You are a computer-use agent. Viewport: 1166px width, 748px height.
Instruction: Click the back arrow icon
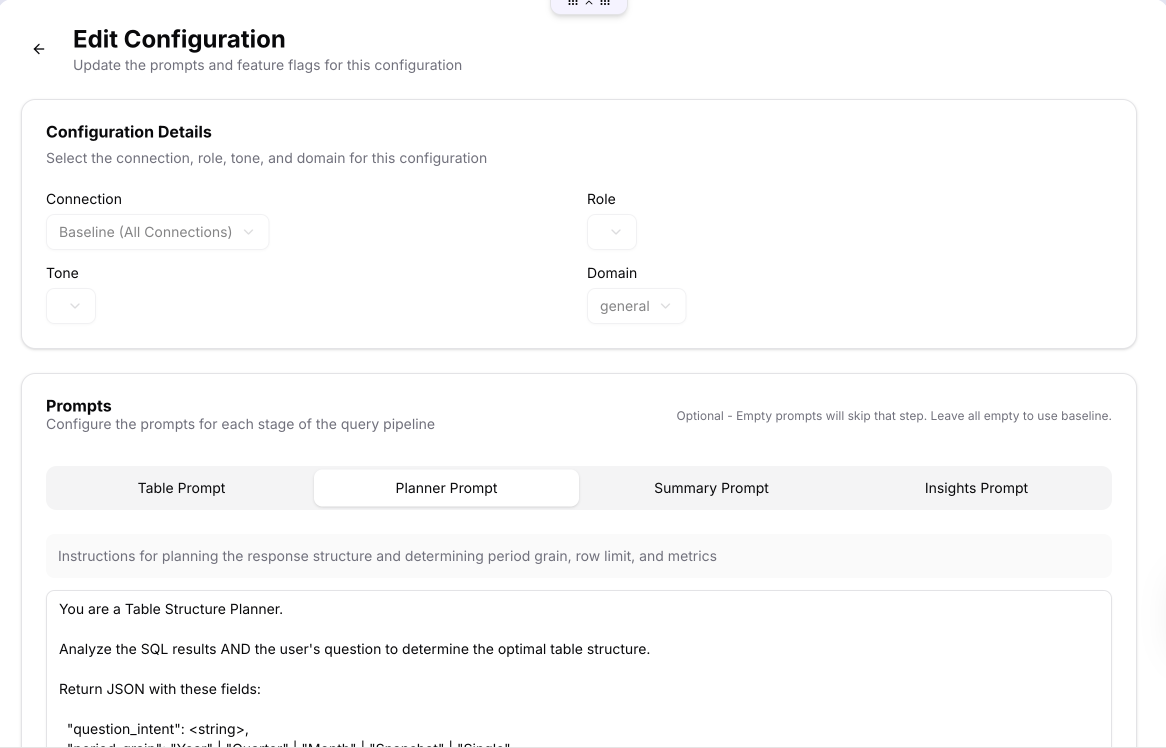38,48
